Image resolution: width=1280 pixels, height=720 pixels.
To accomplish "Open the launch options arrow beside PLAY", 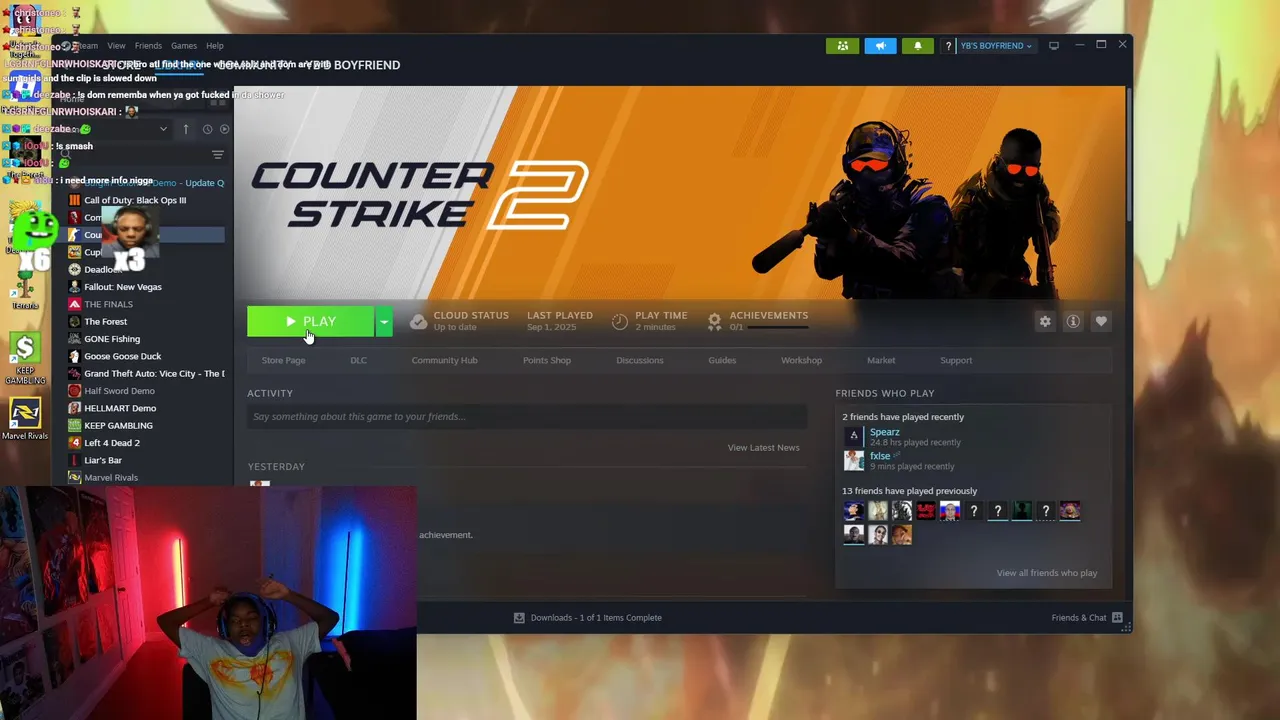I will [x=384, y=321].
